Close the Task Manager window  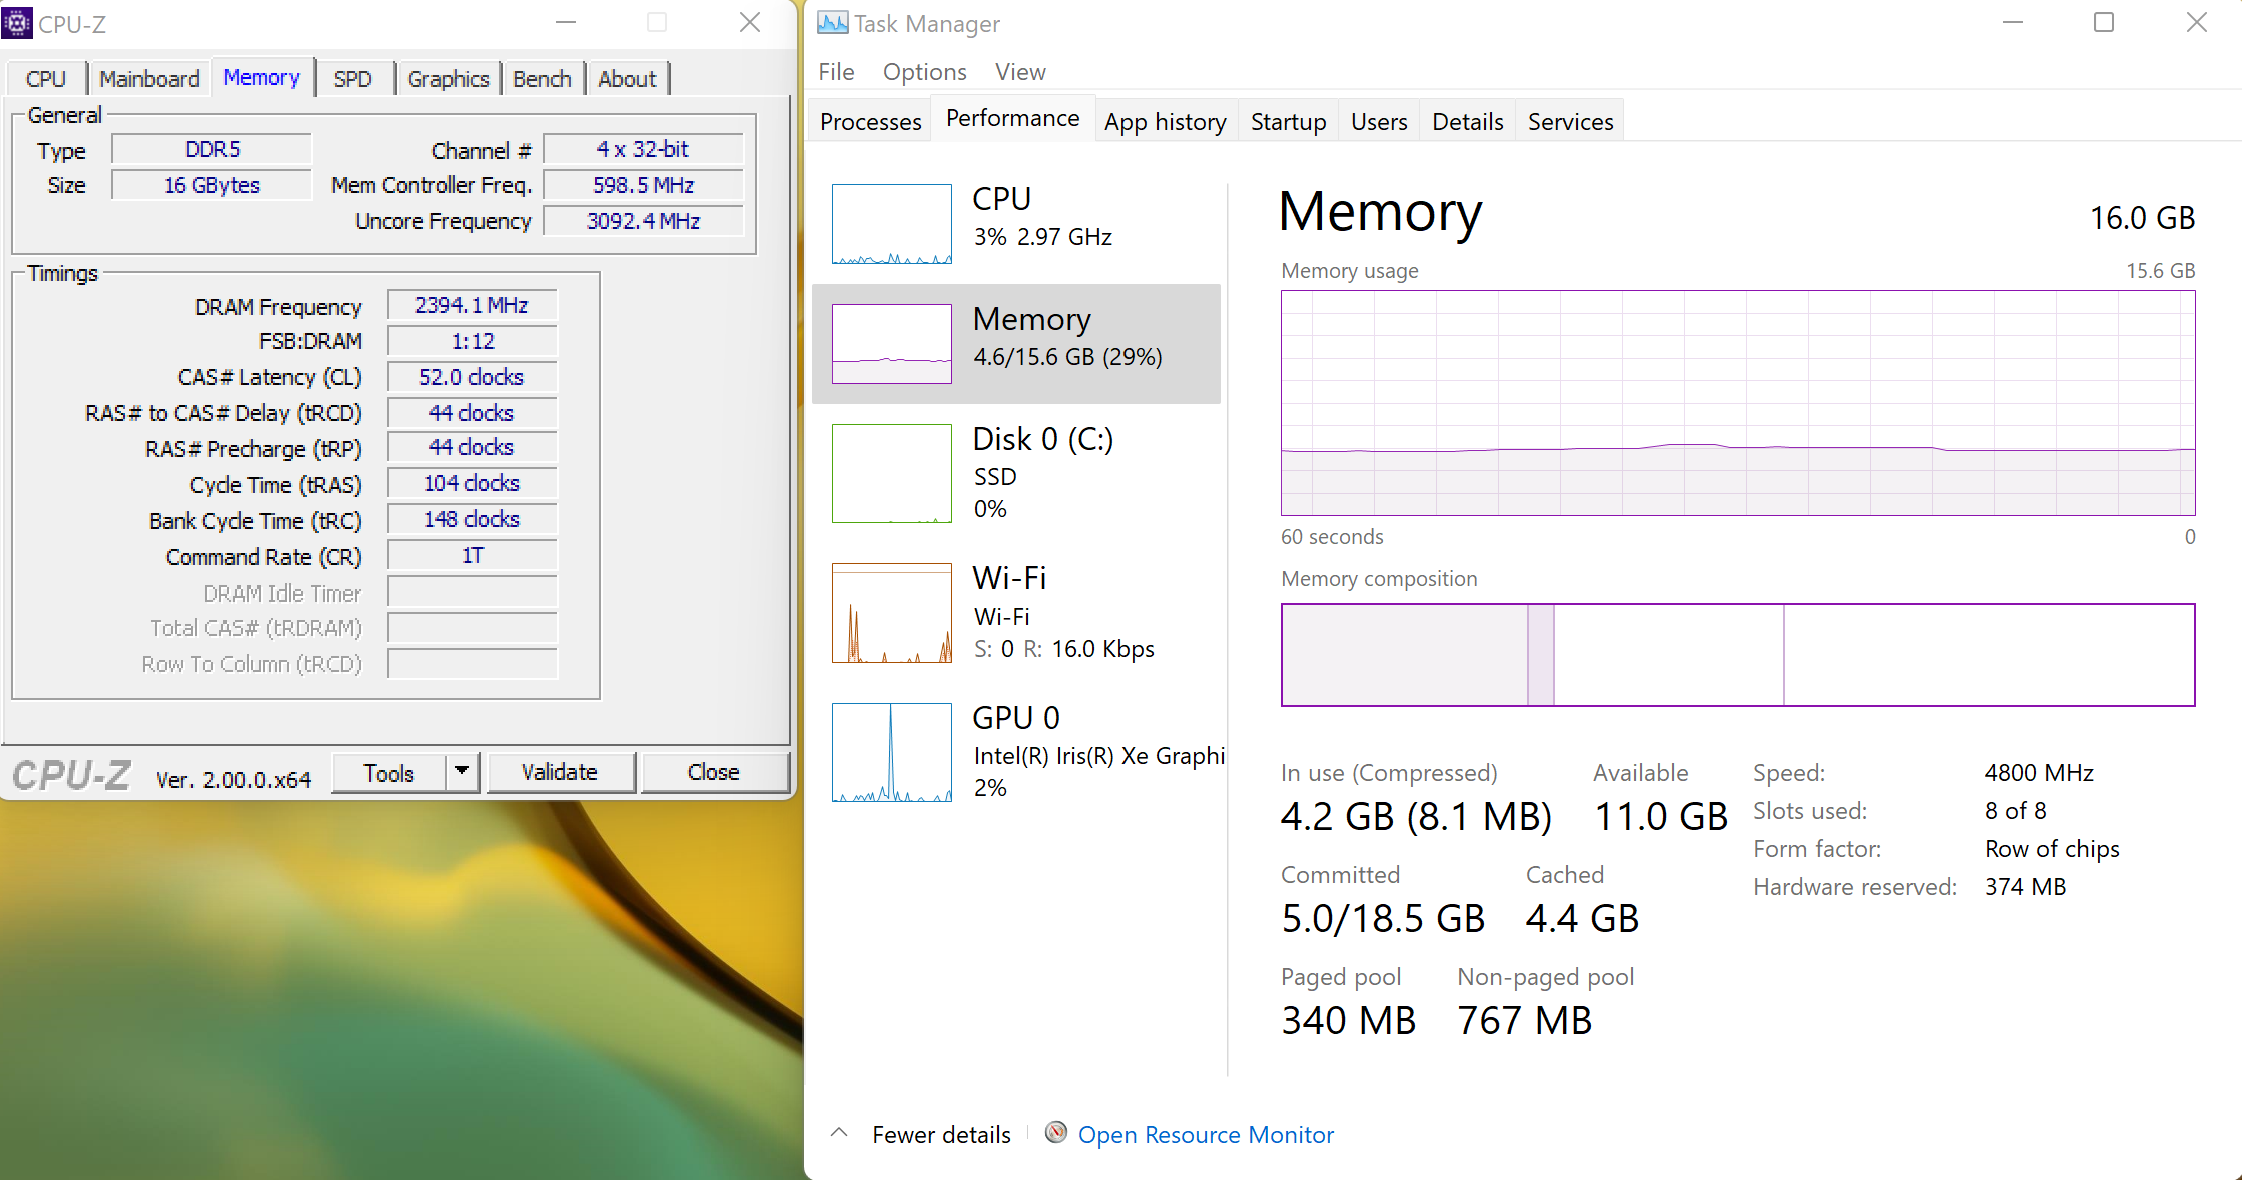[x=2196, y=22]
